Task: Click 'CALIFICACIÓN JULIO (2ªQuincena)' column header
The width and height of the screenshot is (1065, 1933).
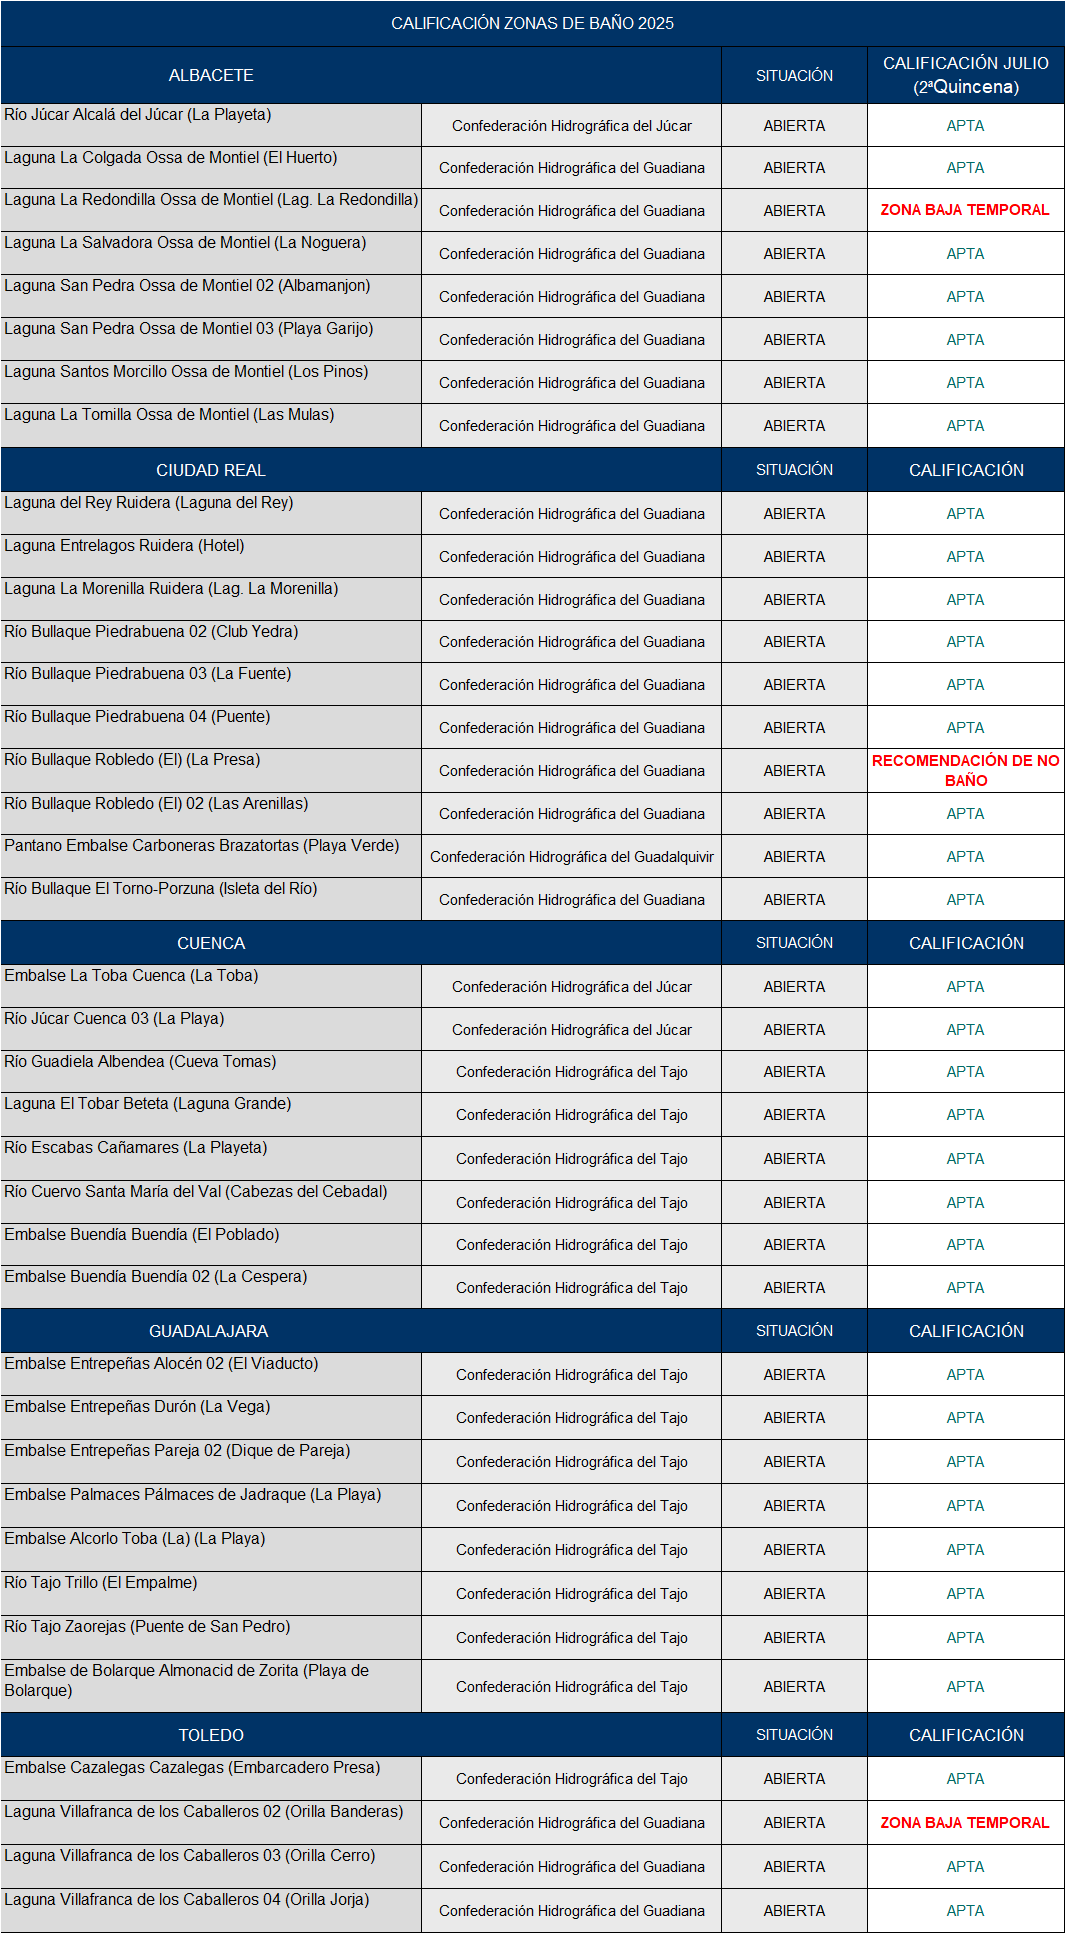Action: [x=965, y=75]
